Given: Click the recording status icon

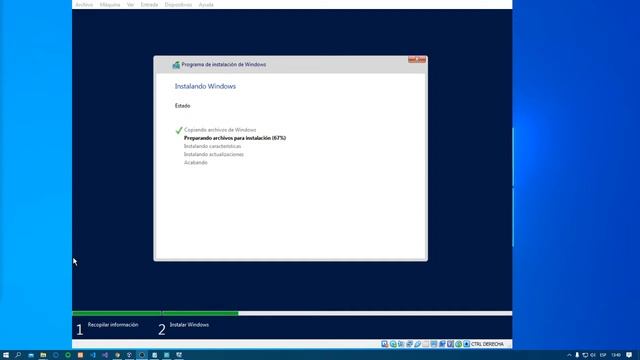Looking at the screenshot, I should click(442, 344).
